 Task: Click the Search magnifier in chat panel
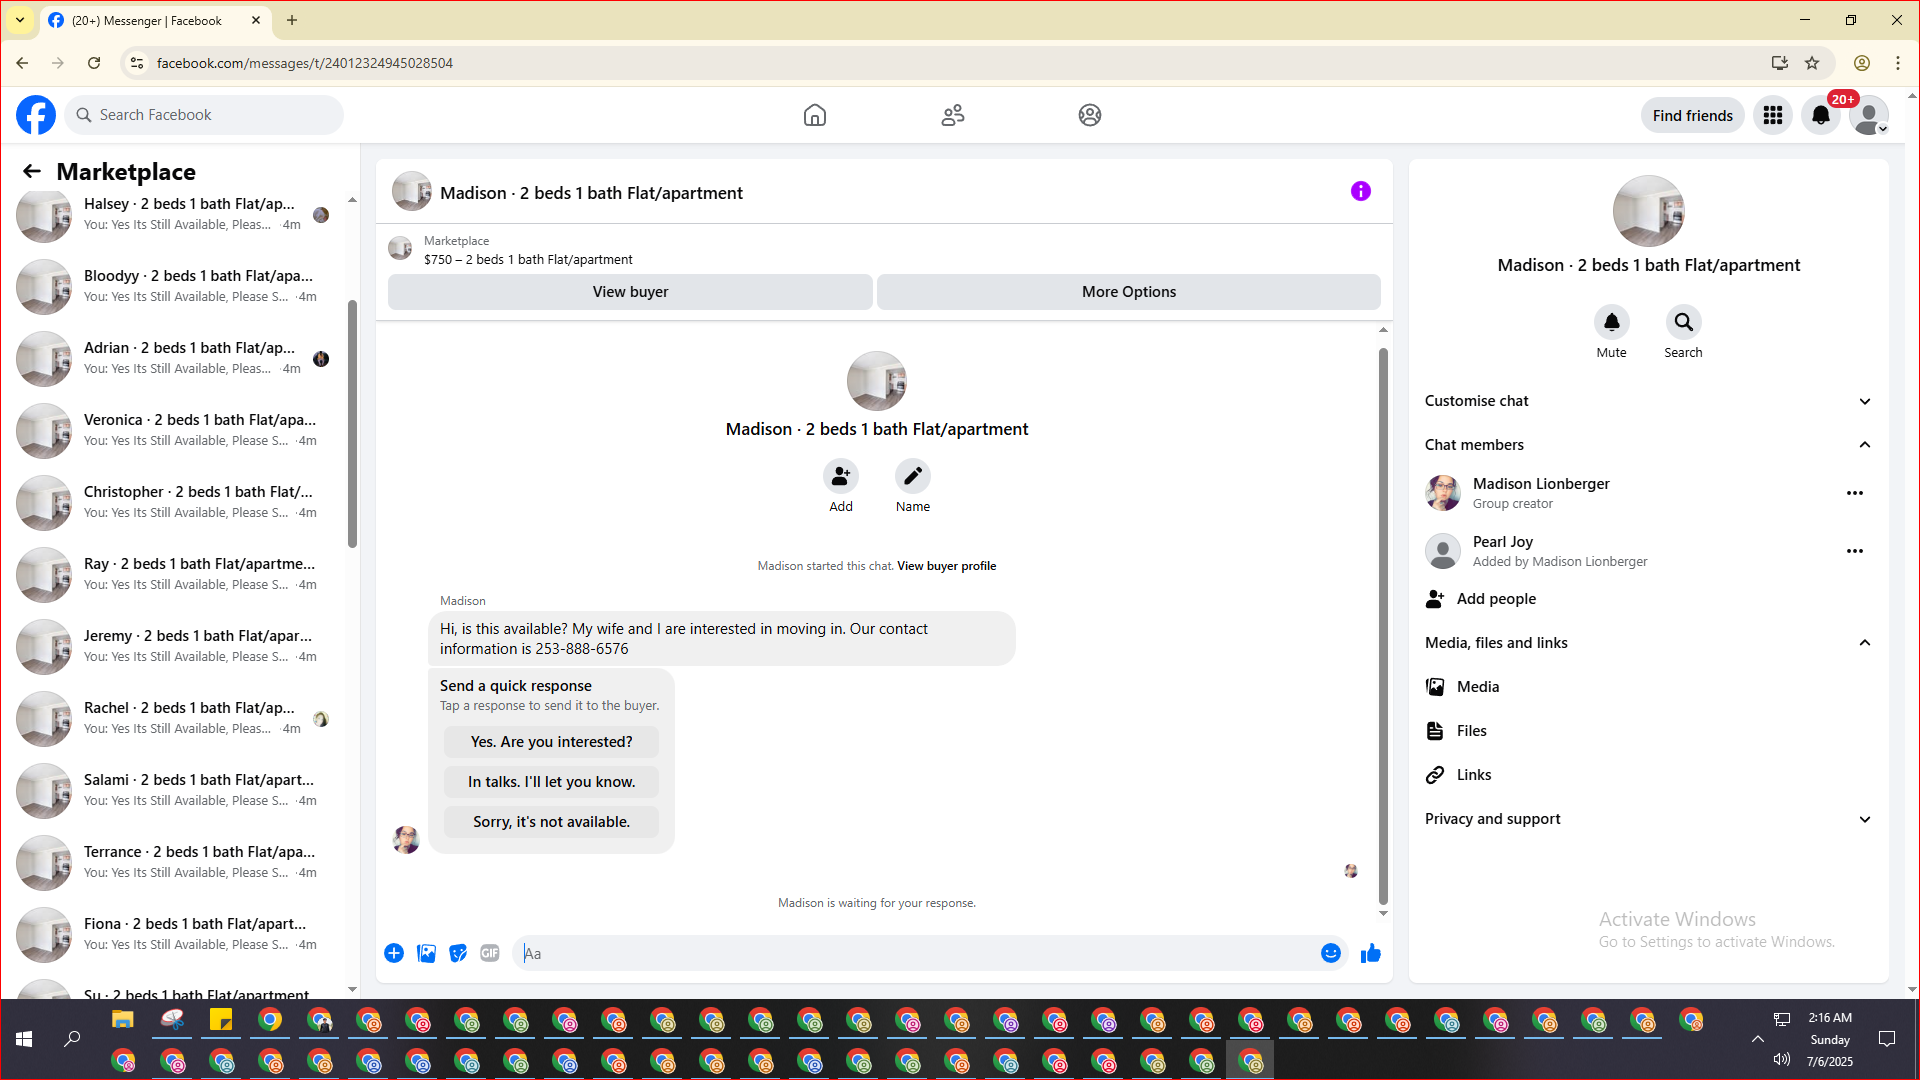point(1683,323)
